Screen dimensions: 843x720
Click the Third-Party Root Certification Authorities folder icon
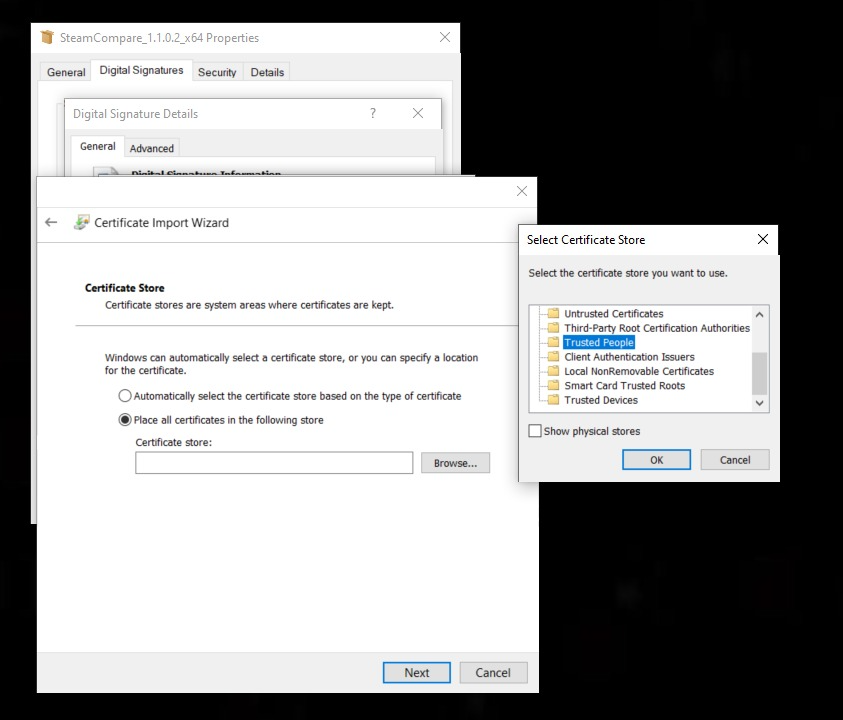coord(553,327)
